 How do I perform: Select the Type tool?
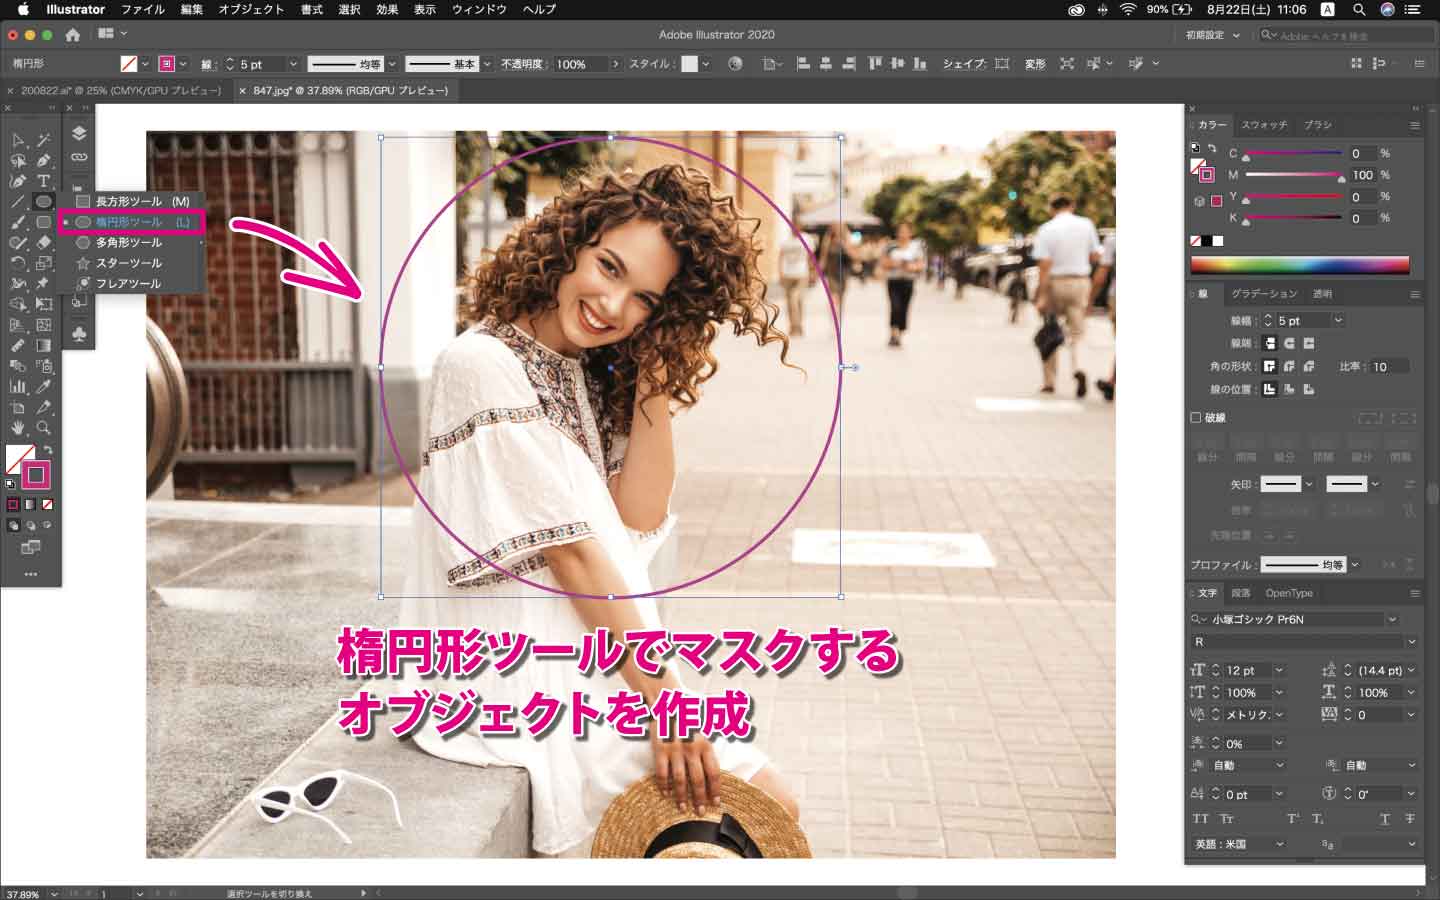pos(44,181)
